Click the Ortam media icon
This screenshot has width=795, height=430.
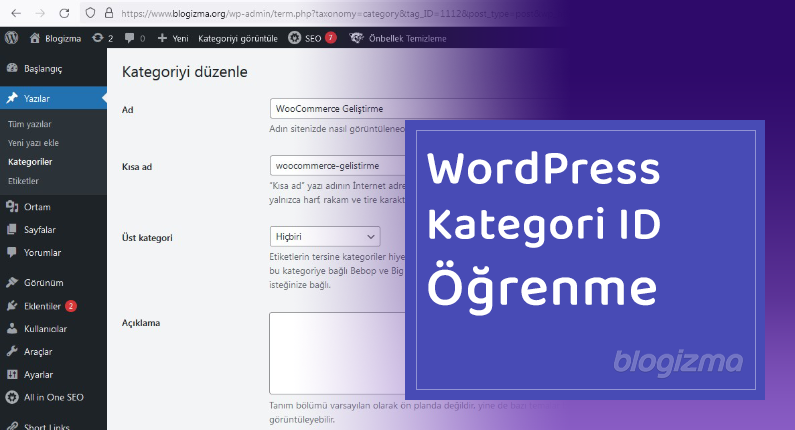click(12, 206)
